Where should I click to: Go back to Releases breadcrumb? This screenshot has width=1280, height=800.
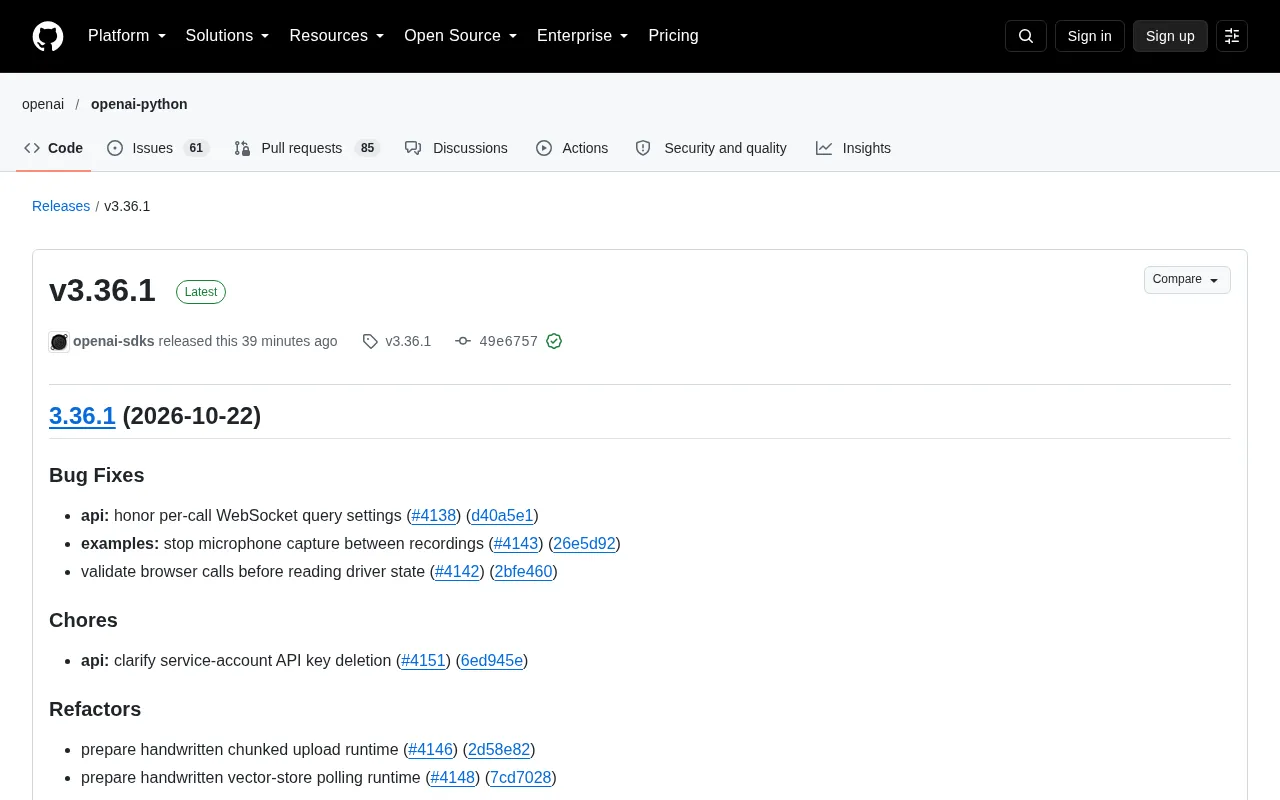point(61,206)
